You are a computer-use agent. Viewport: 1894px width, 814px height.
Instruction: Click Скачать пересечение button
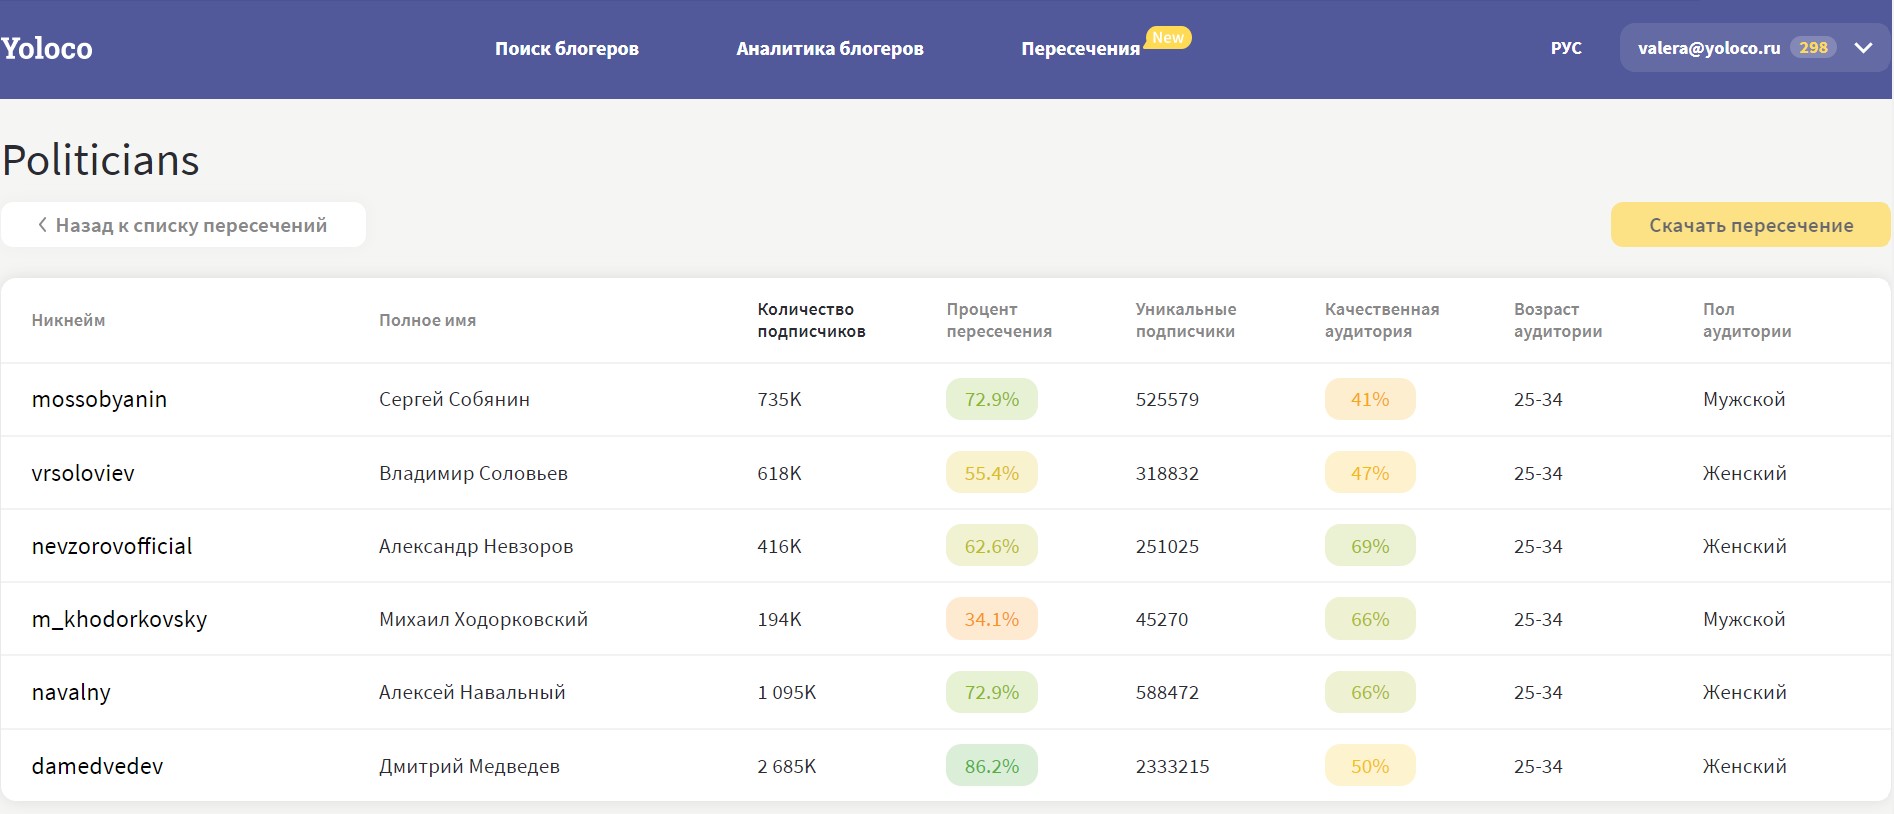pyautogui.click(x=1750, y=225)
